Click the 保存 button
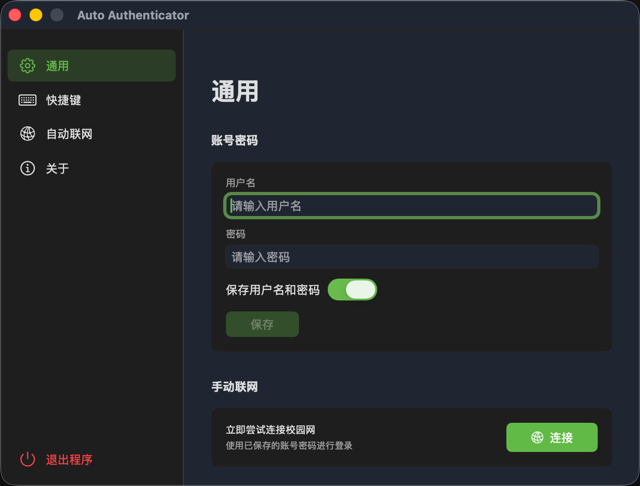Screen dimensions: 640x486 (262, 324)
